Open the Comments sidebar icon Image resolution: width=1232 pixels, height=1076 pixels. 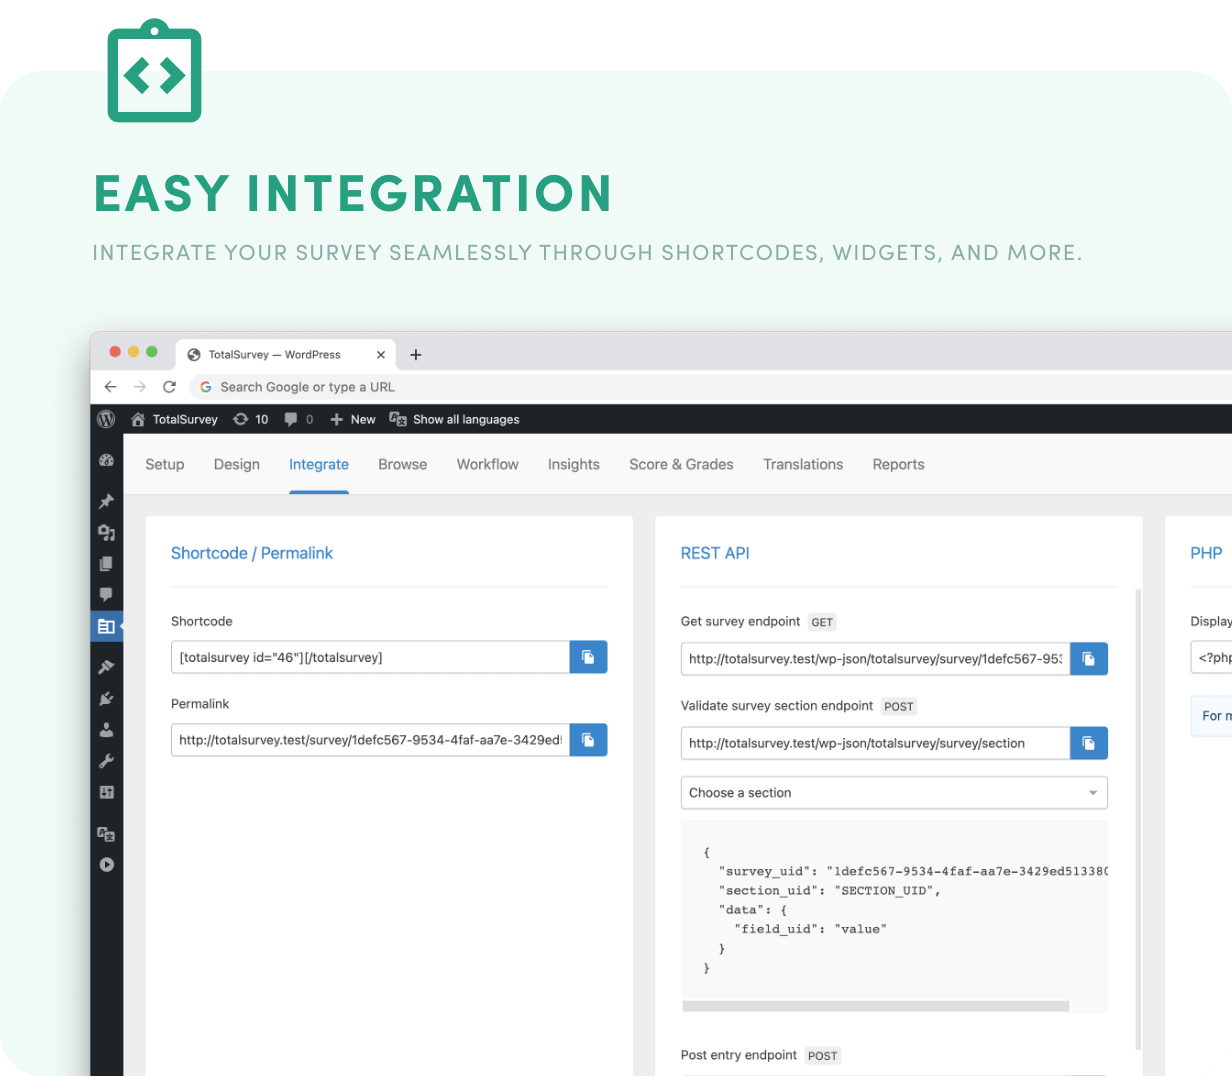click(x=106, y=594)
